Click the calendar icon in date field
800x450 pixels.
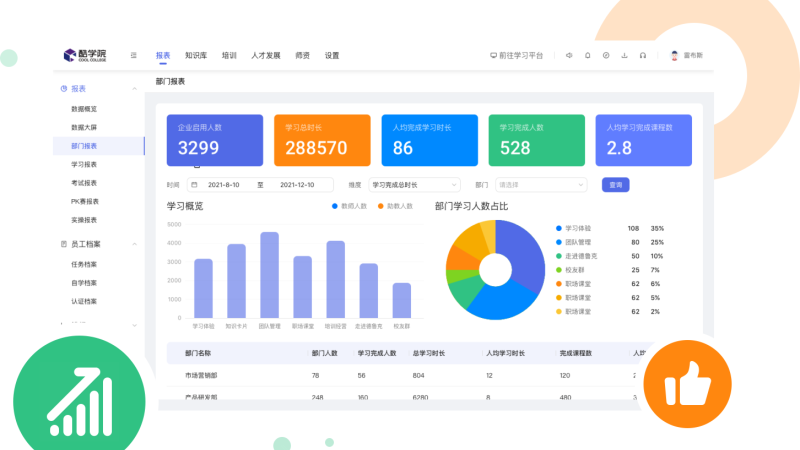point(194,185)
